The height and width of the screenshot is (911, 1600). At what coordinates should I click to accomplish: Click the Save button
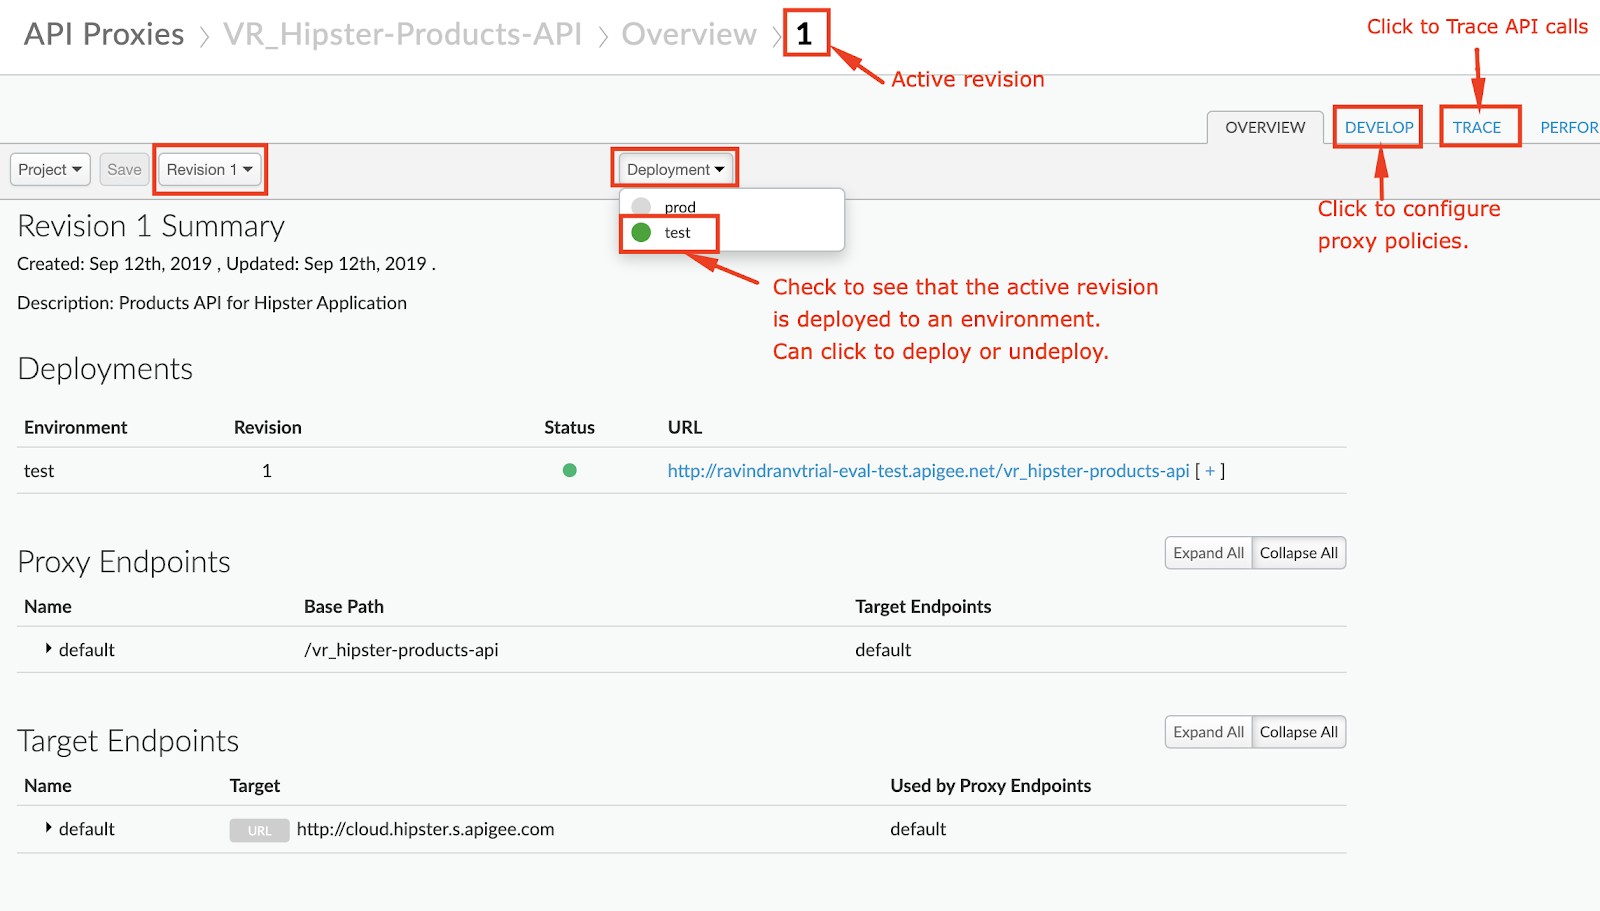(x=125, y=170)
